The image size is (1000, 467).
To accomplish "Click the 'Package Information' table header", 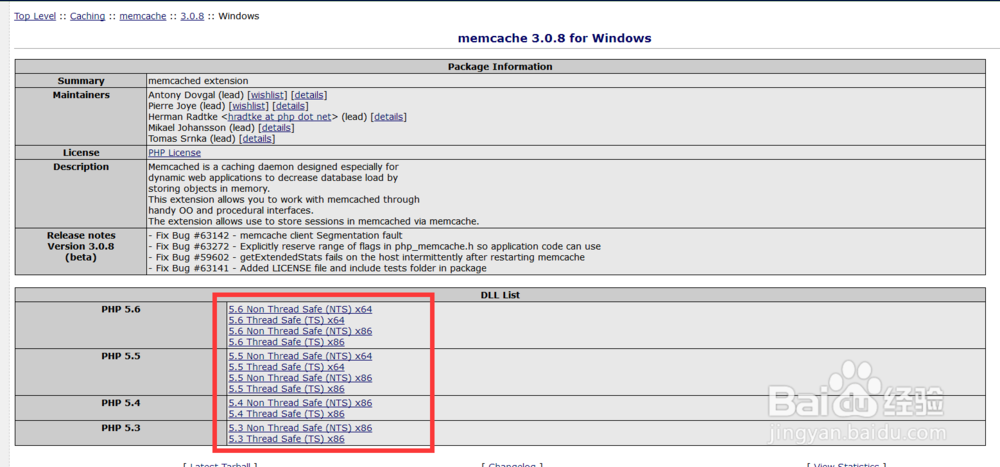I will coord(500,66).
